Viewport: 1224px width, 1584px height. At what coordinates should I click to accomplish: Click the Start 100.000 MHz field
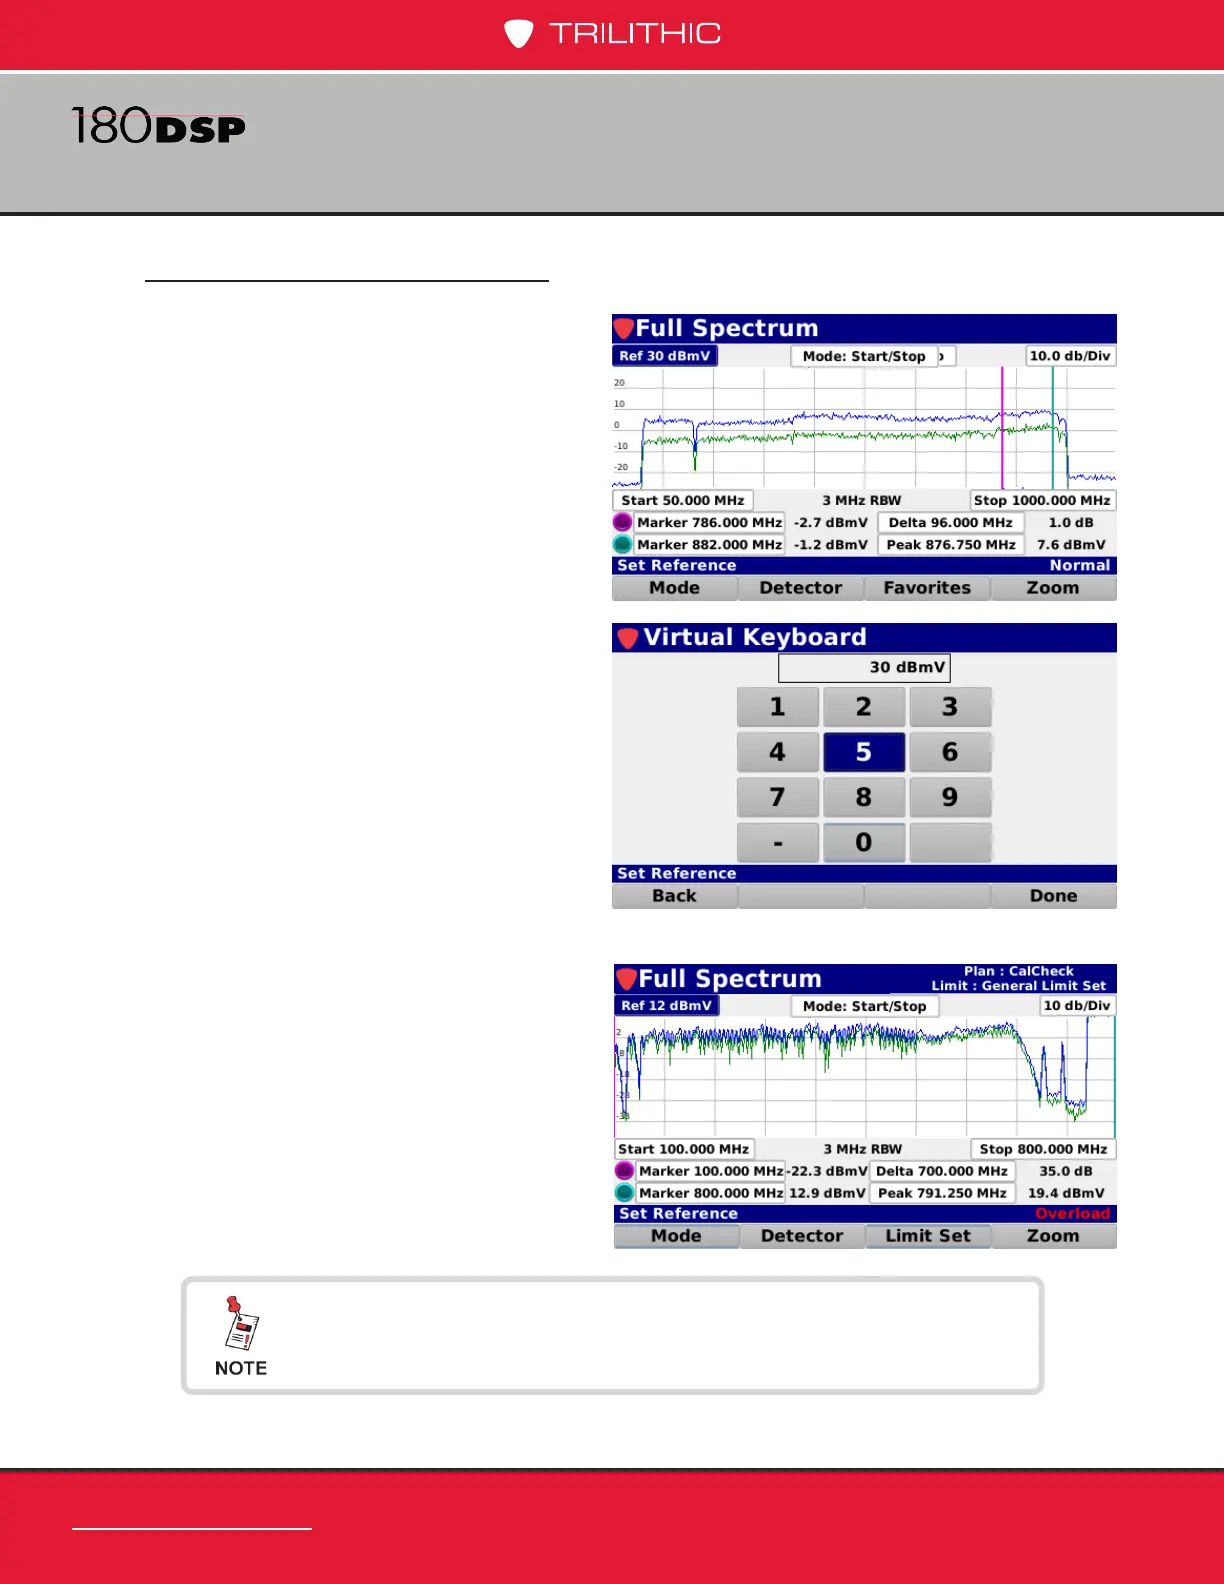[x=684, y=1150]
